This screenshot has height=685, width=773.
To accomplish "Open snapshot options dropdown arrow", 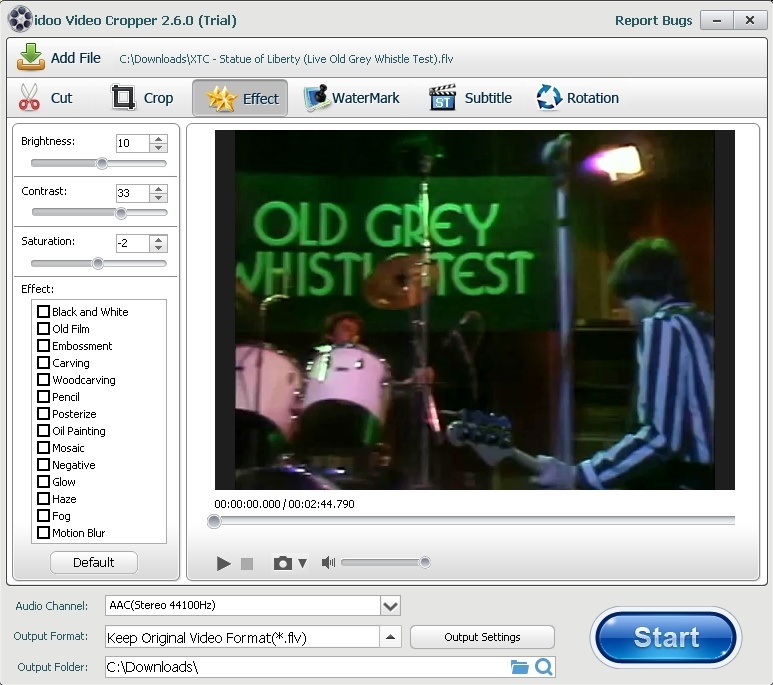I will click(x=303, y=563).
